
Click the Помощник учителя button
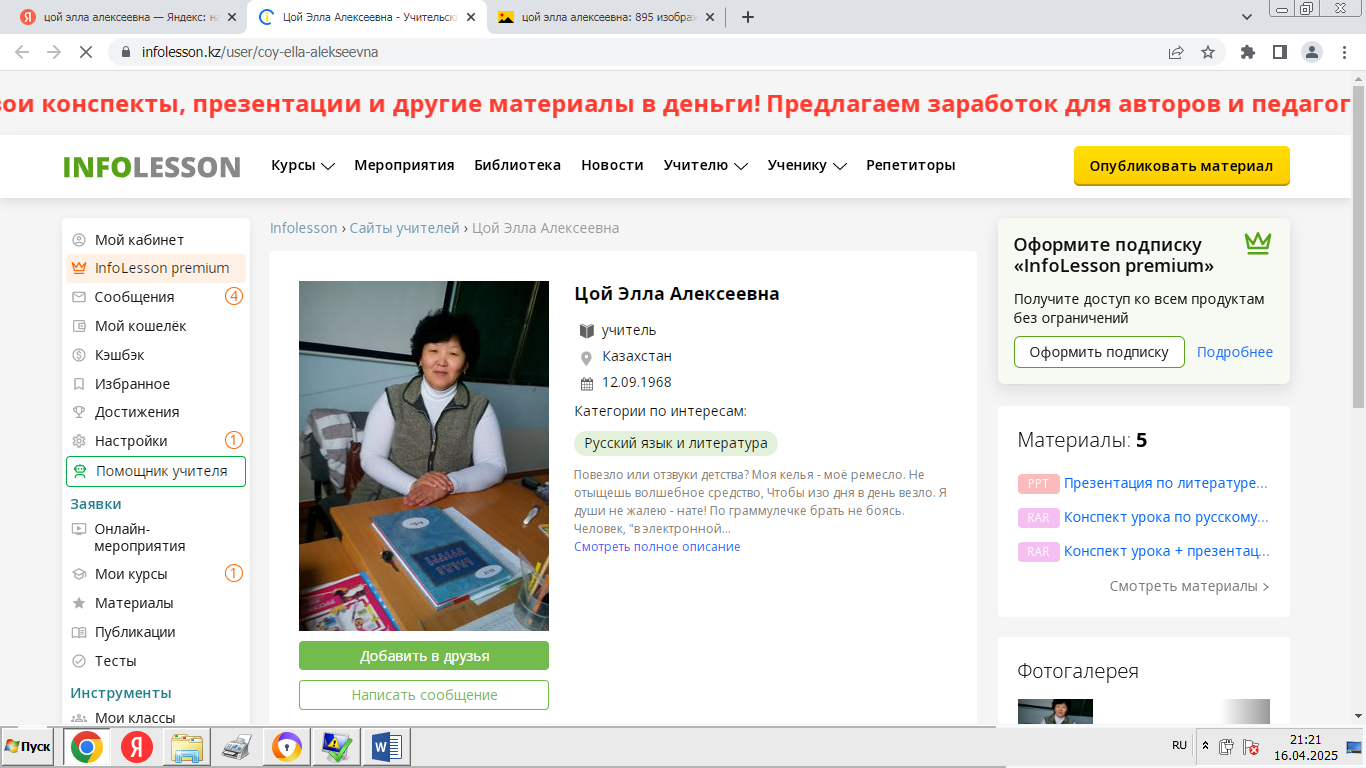point(156,471)
